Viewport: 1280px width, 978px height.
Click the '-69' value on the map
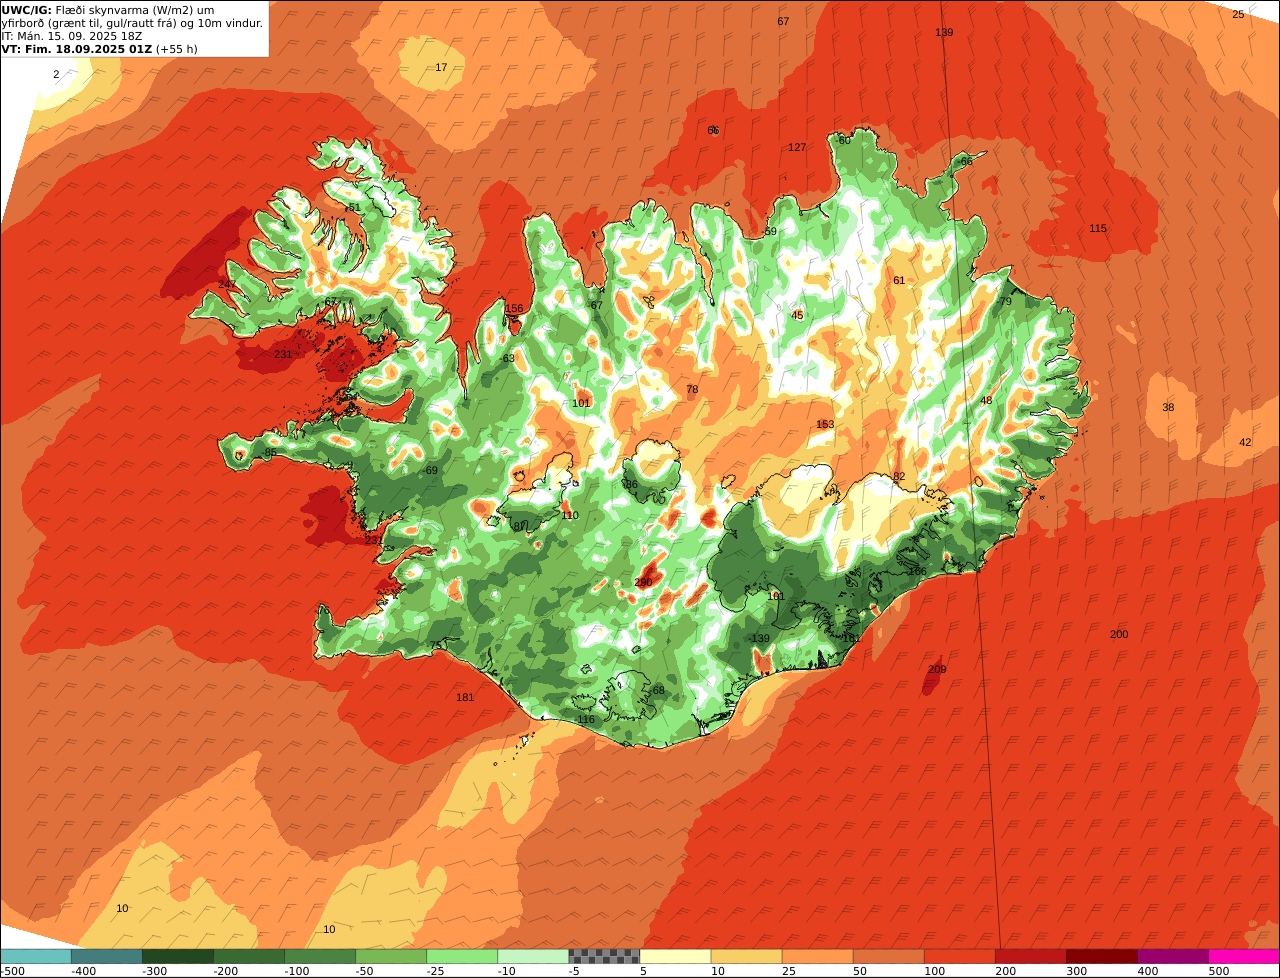point(430,471)
